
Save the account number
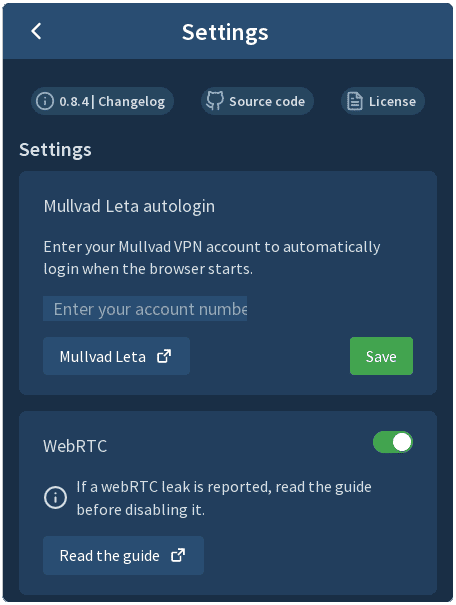pos(381,356)
